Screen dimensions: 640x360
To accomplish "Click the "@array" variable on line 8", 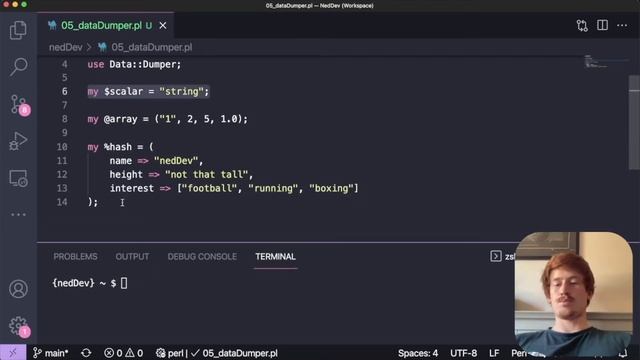I will tap(120, 119).
